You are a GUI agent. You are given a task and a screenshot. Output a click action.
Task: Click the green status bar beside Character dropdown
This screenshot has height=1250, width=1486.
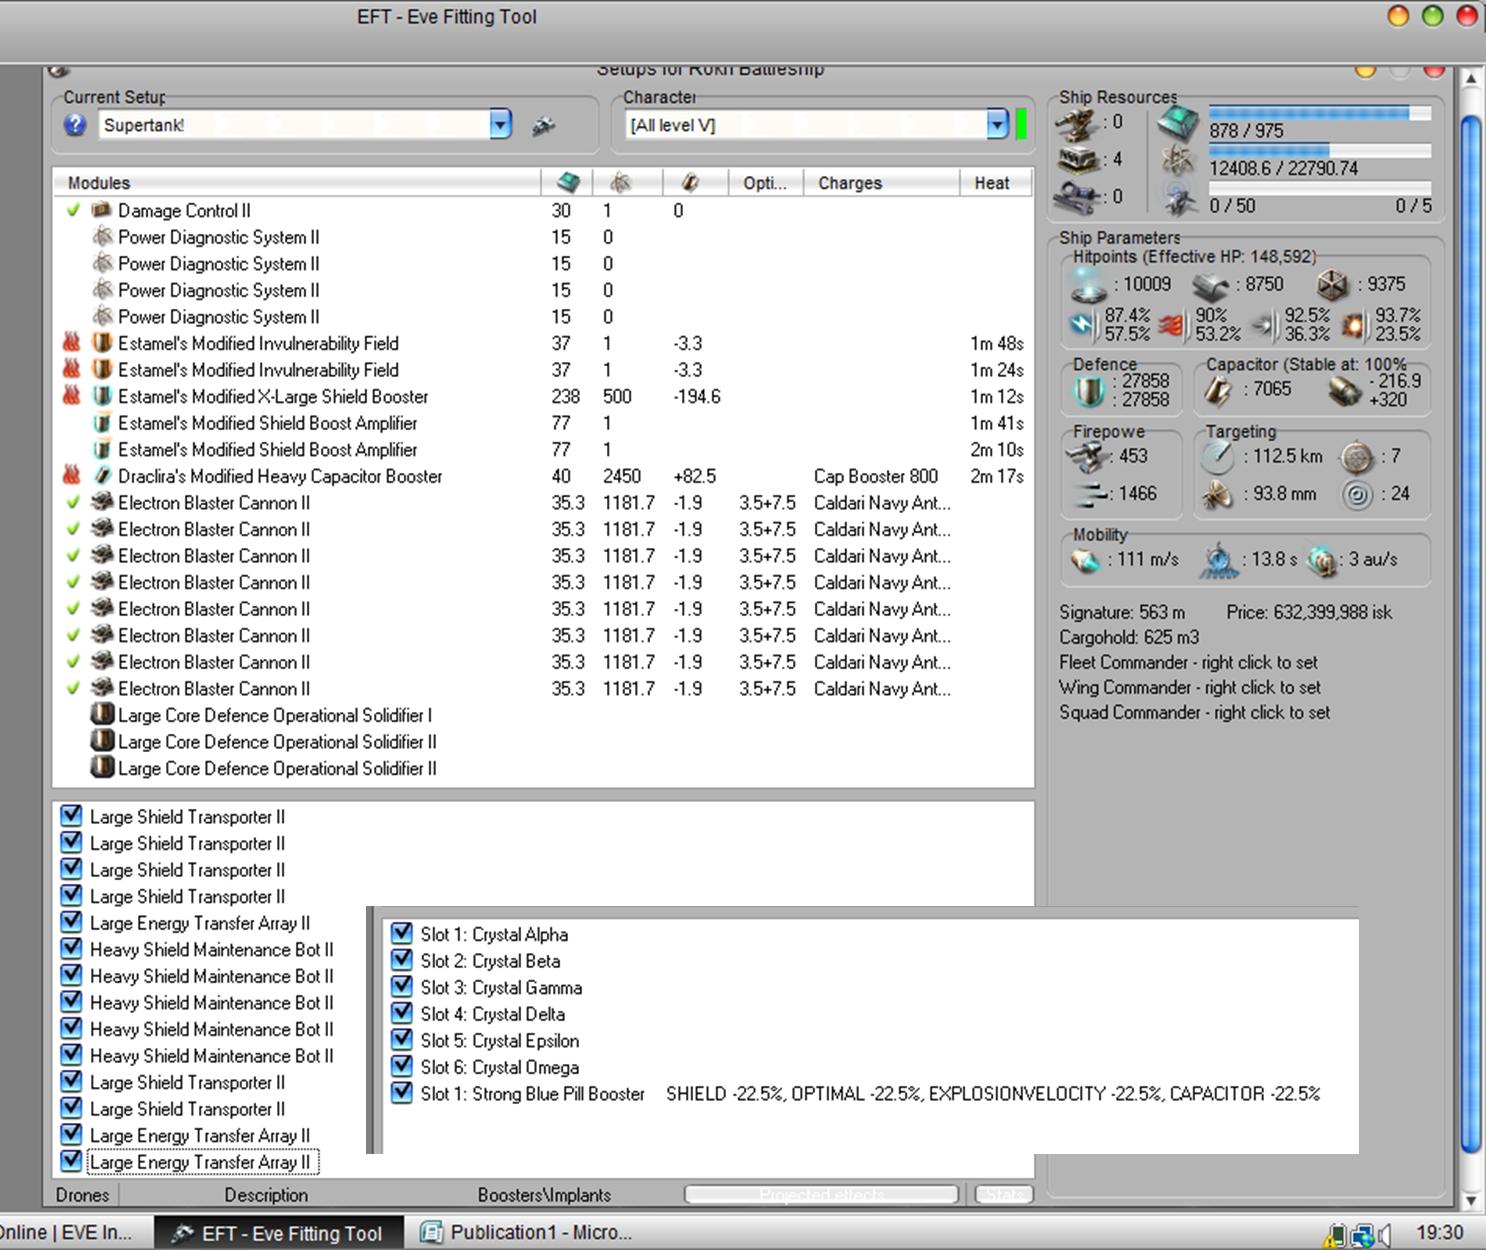1021,125
